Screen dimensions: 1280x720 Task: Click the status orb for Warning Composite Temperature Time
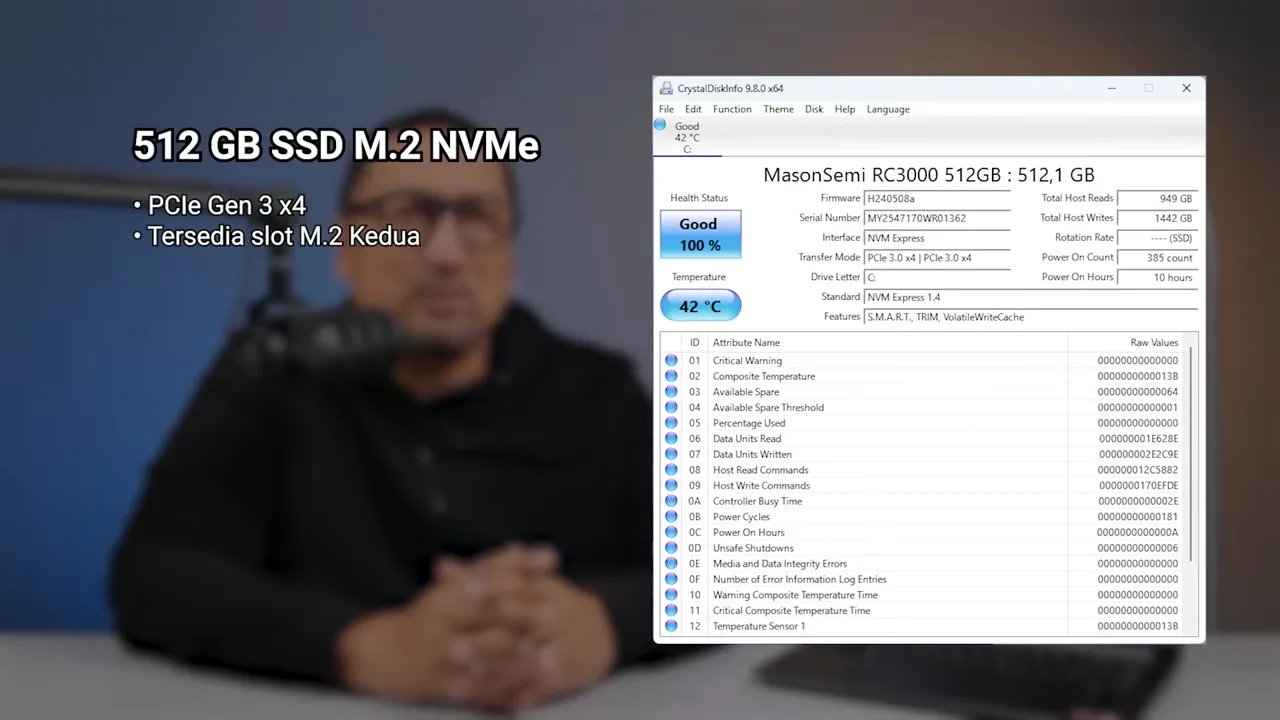[671, 595]
